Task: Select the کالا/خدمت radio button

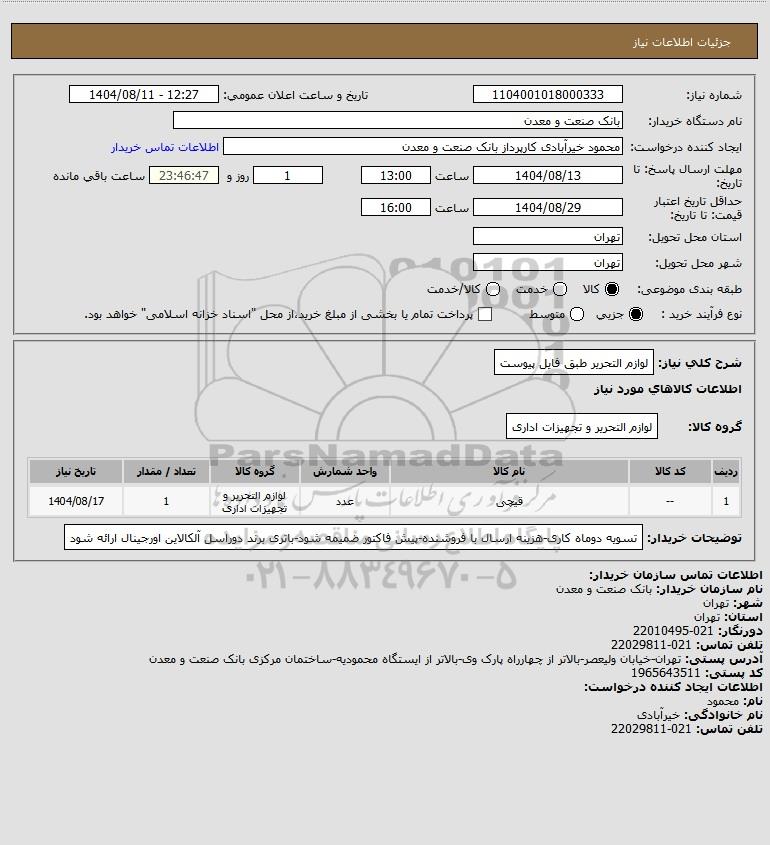Action: point(492,289)
